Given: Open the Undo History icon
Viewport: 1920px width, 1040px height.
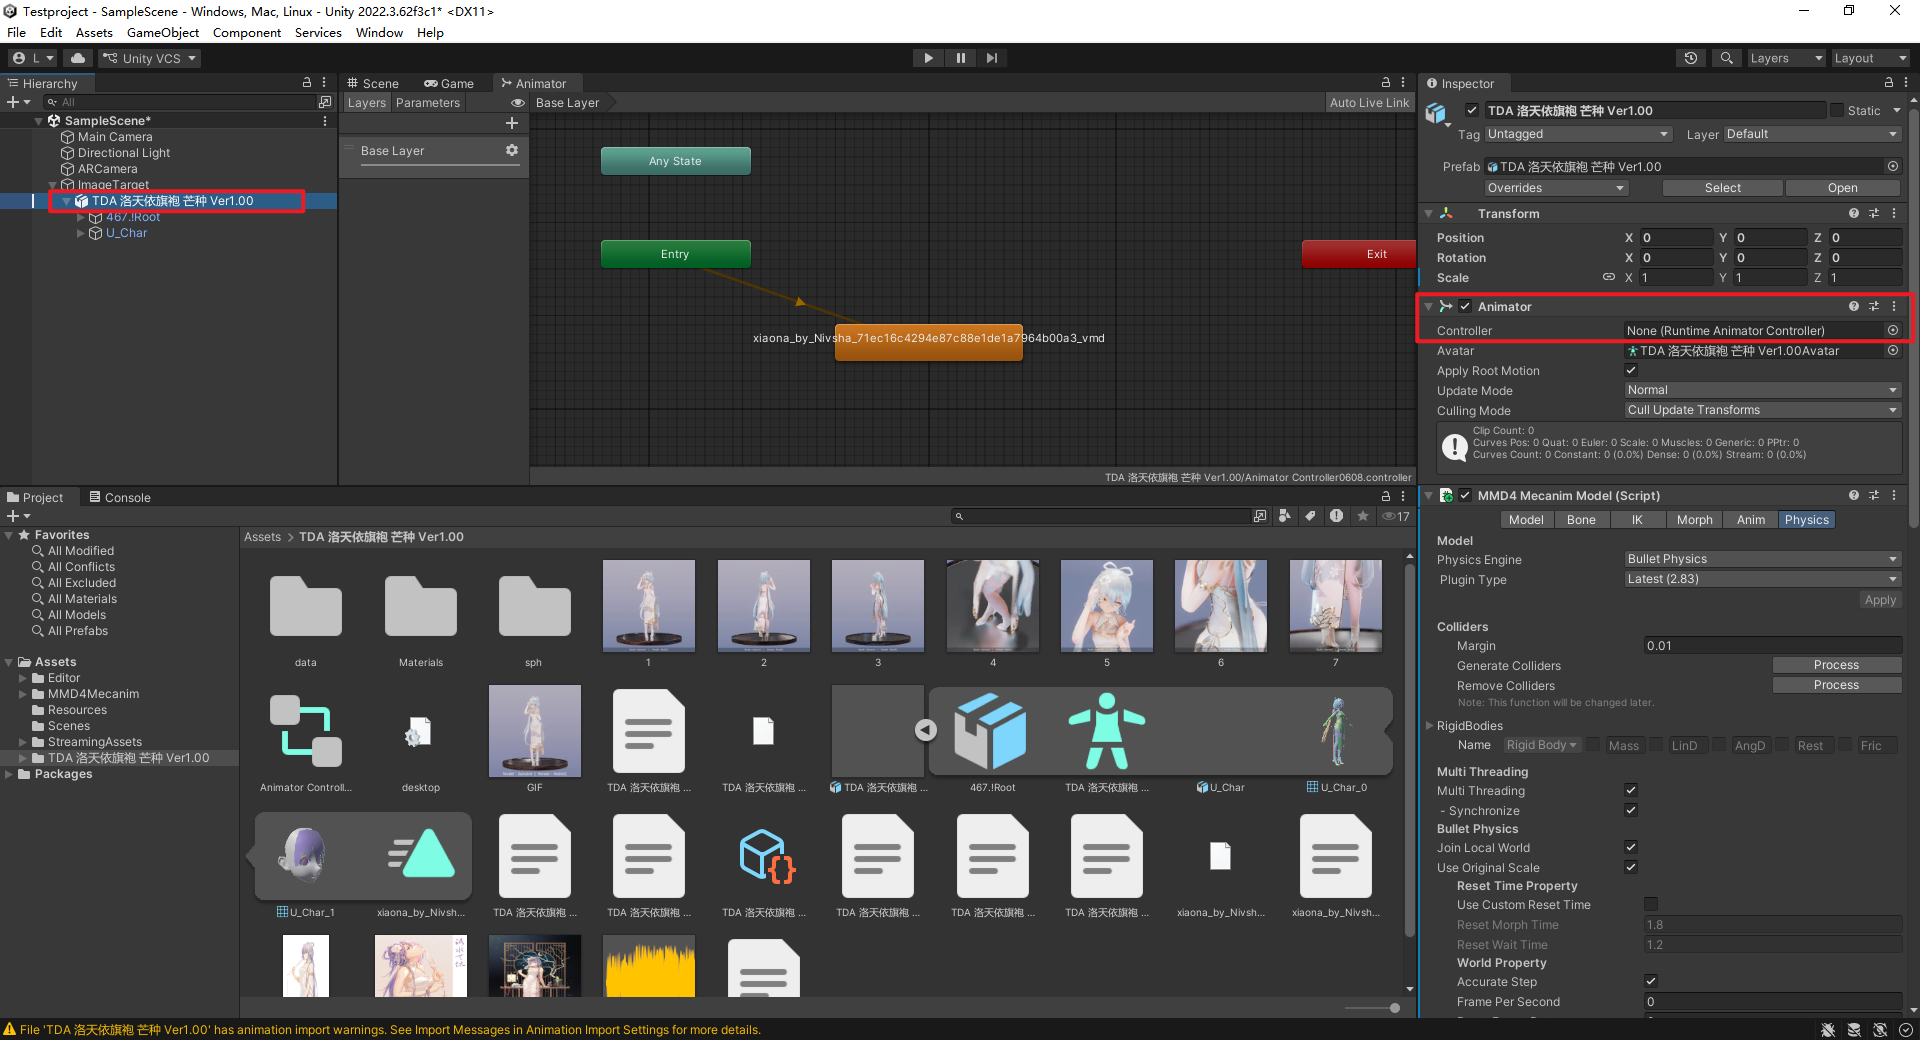Looking at the screenshot, I should pyautogui.click(x=1691, y=58).
